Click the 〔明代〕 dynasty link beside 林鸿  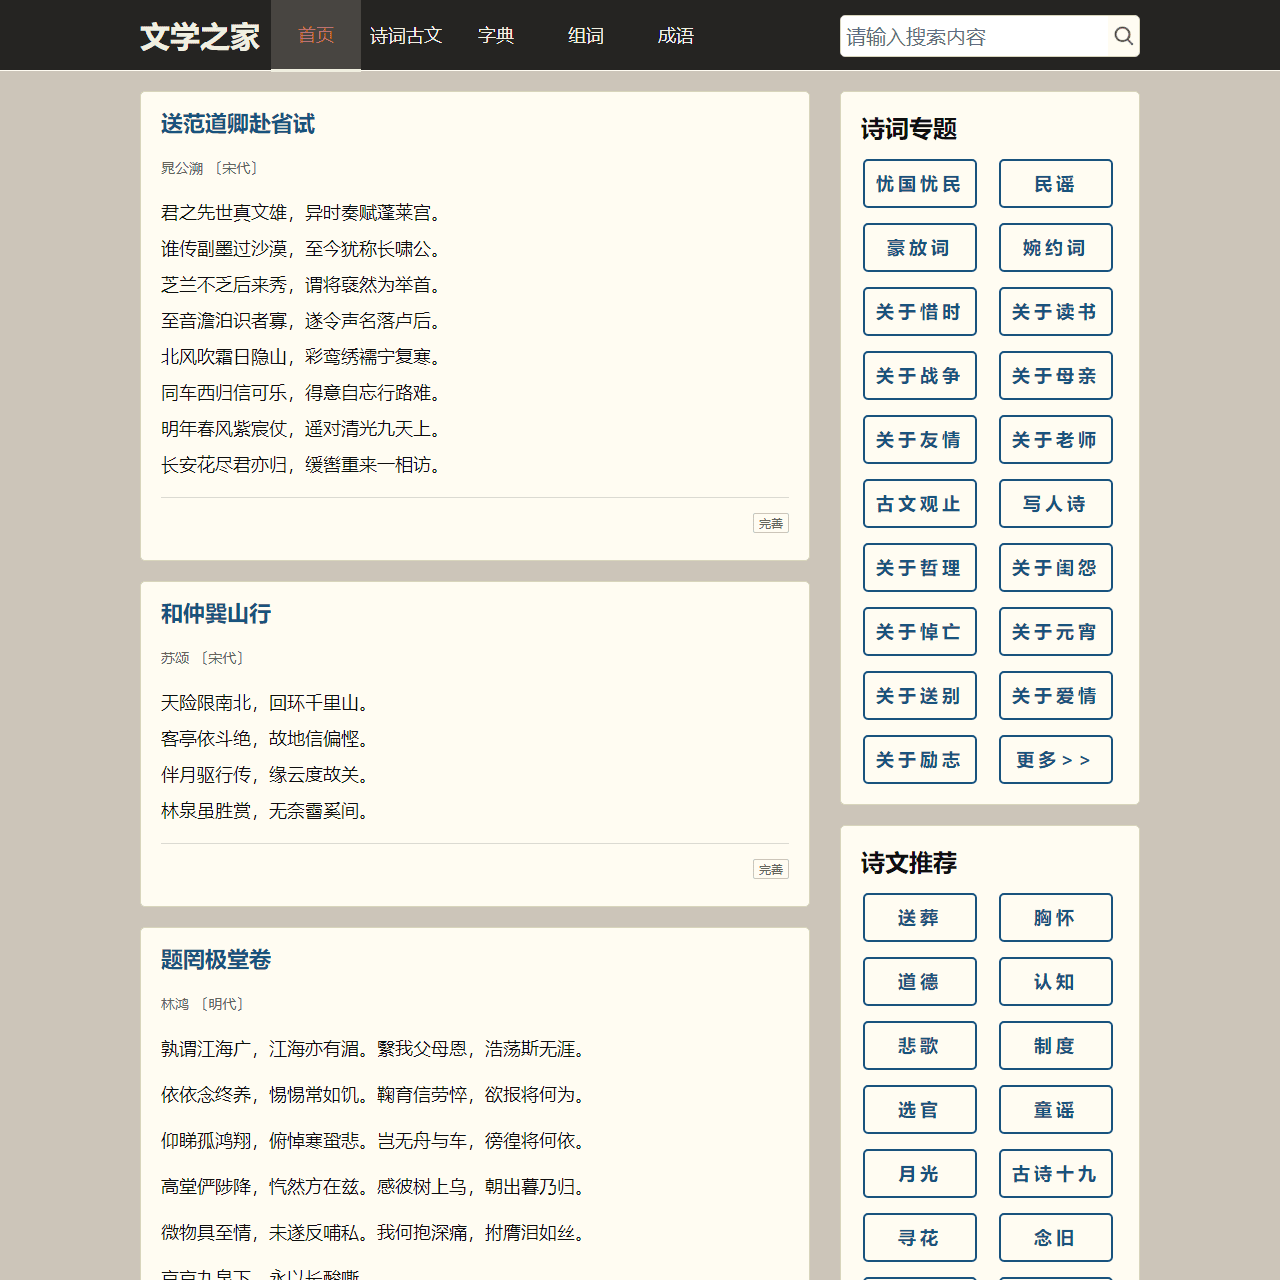pos(223,1004)
